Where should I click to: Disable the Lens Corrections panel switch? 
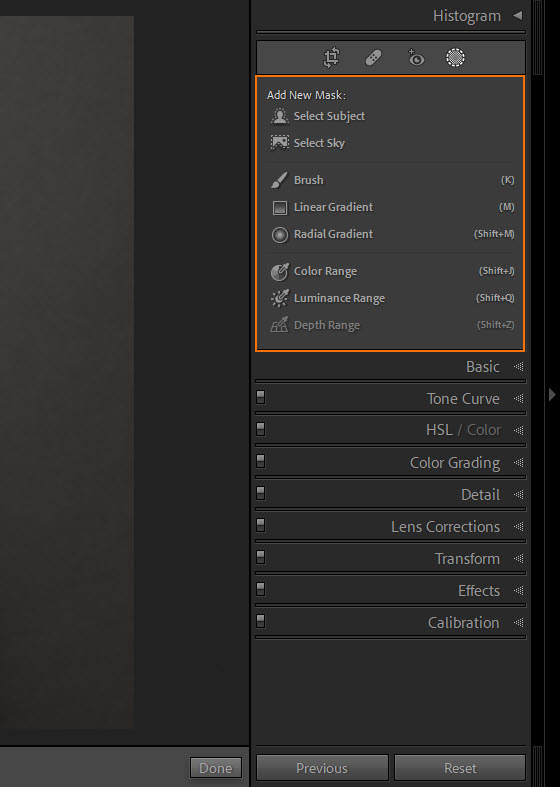(x=260, y=525)
